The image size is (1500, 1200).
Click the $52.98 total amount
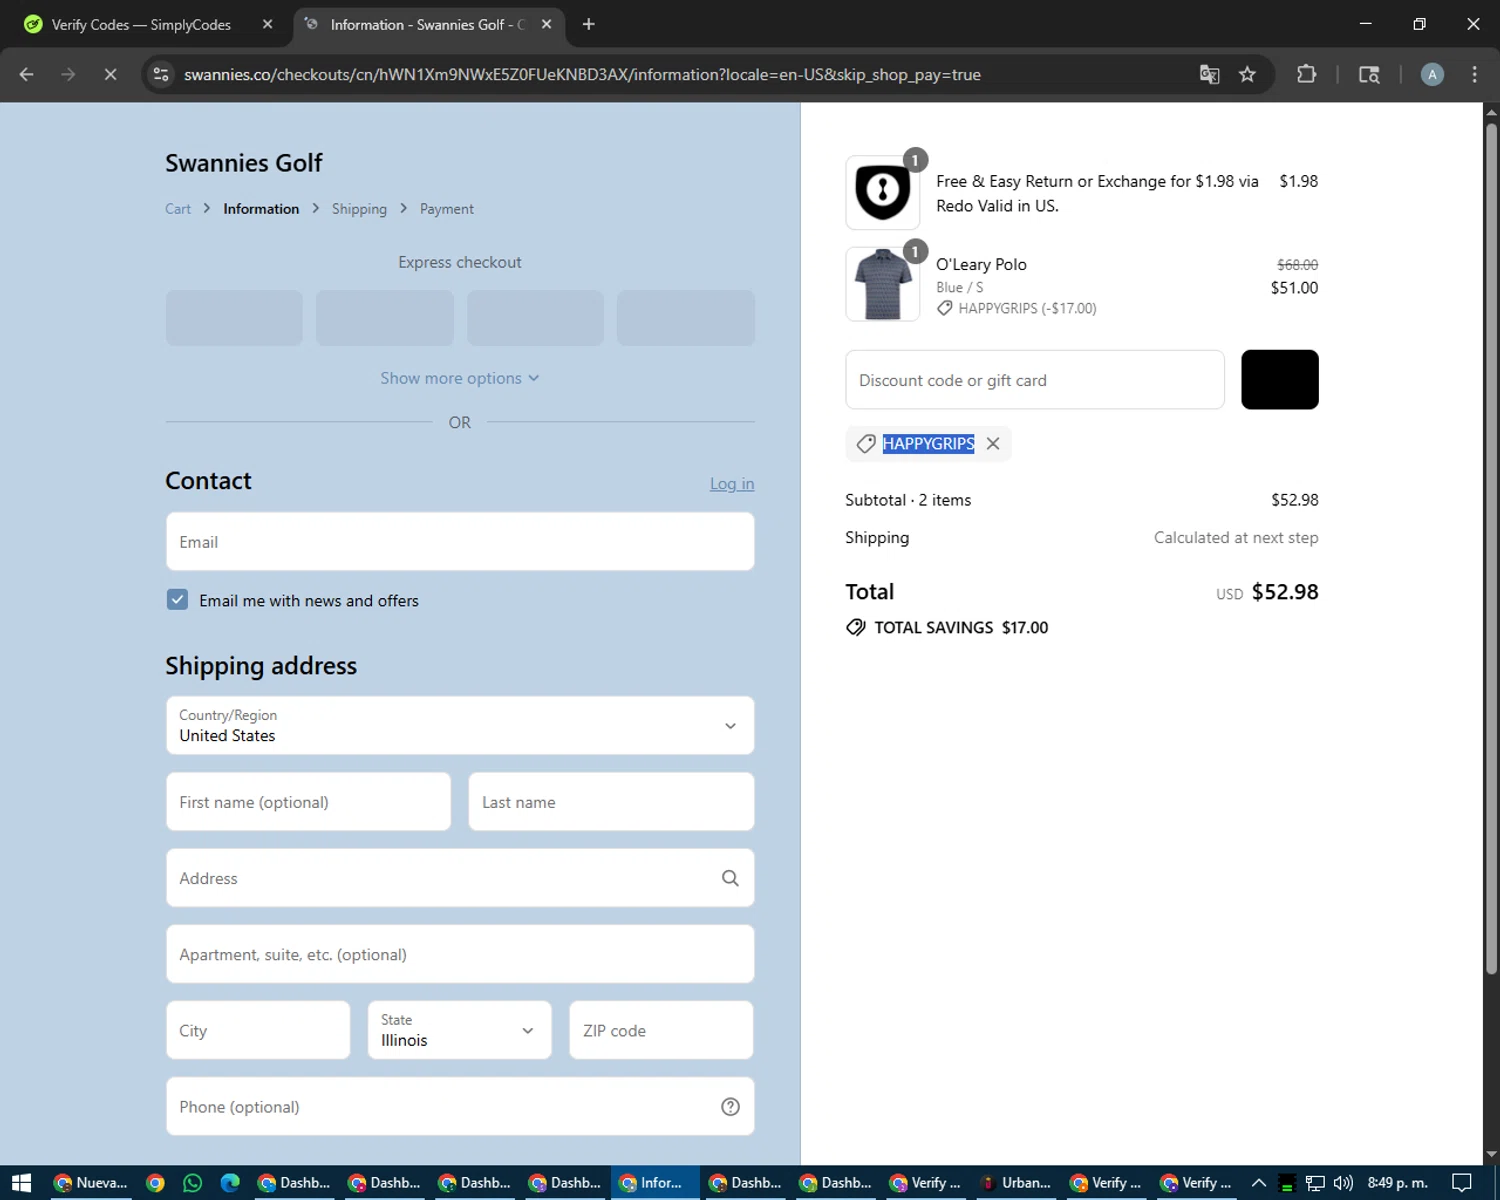coord(1285,592)
